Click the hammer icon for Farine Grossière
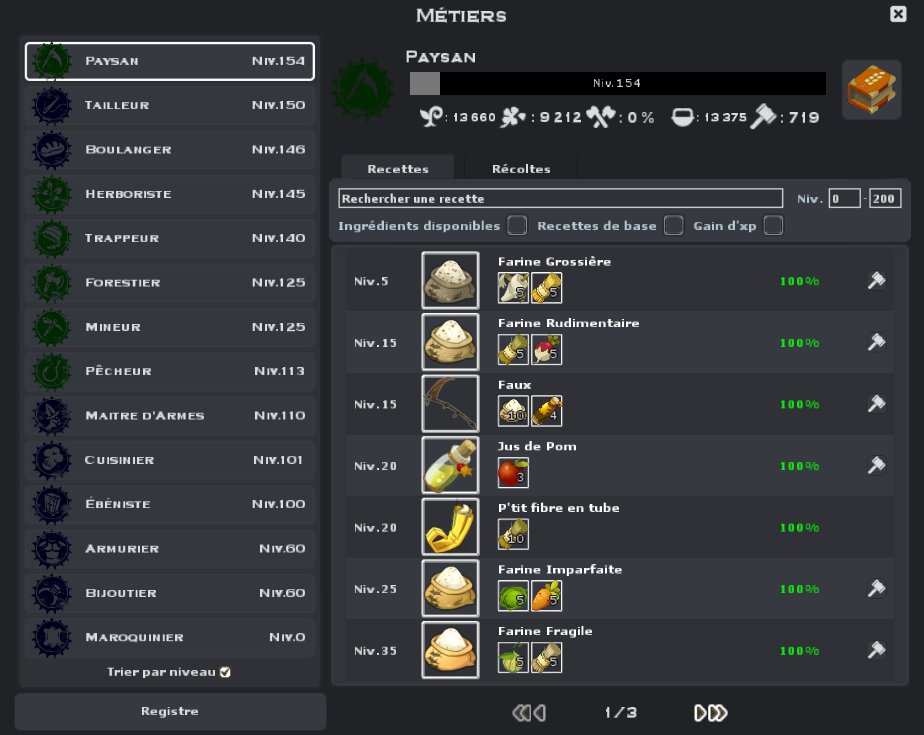The width and height of the screenshot is (924, 735). pyautogui.click(x=876, y=281)
